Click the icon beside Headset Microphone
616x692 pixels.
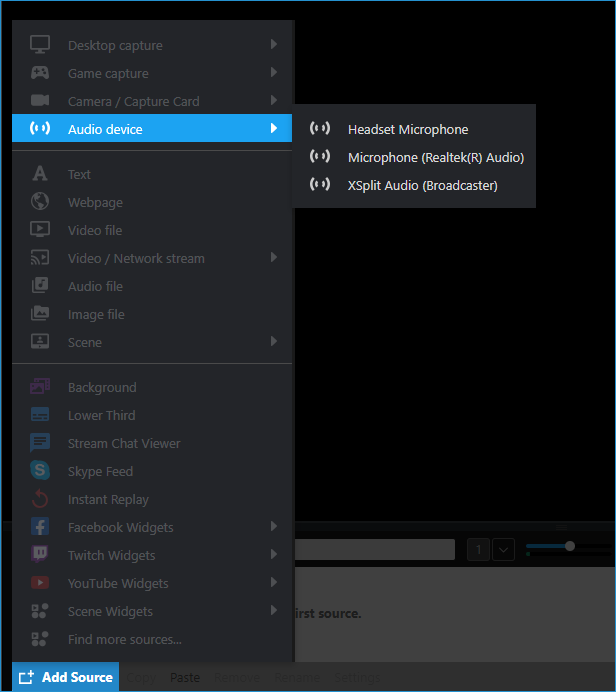(320, 128)
